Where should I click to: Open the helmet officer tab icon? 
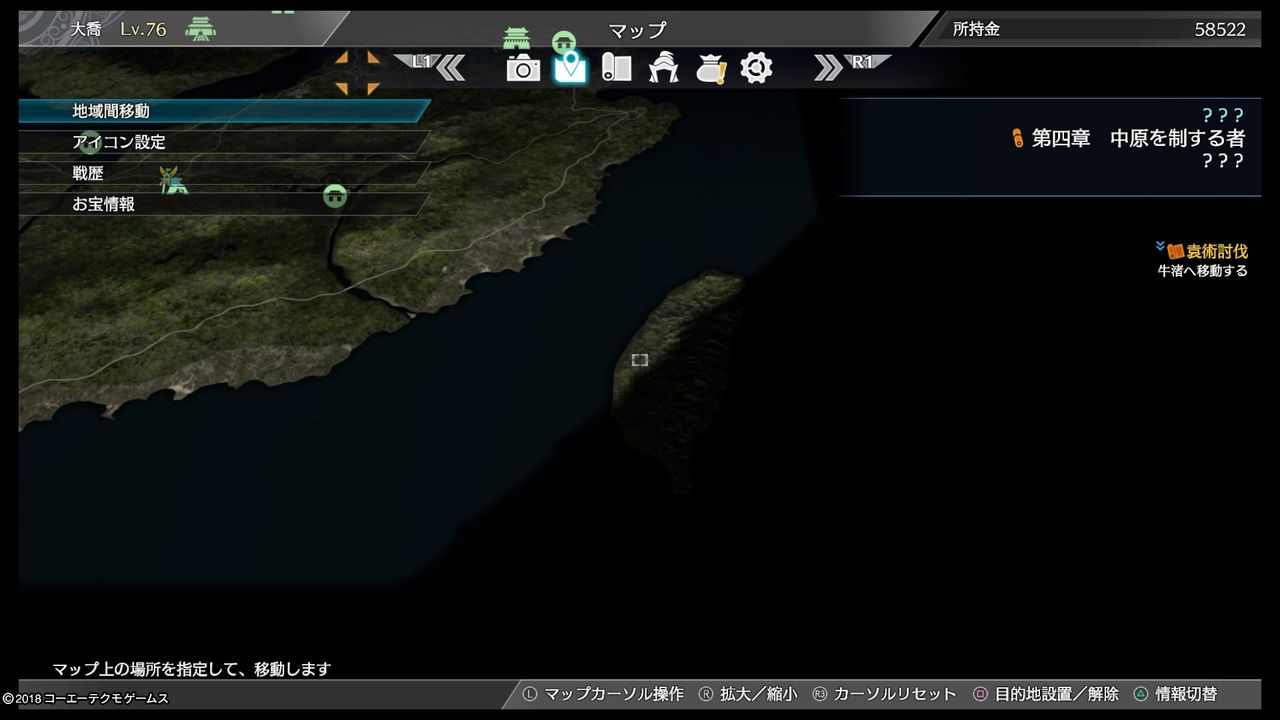click(x=663, y=67)
